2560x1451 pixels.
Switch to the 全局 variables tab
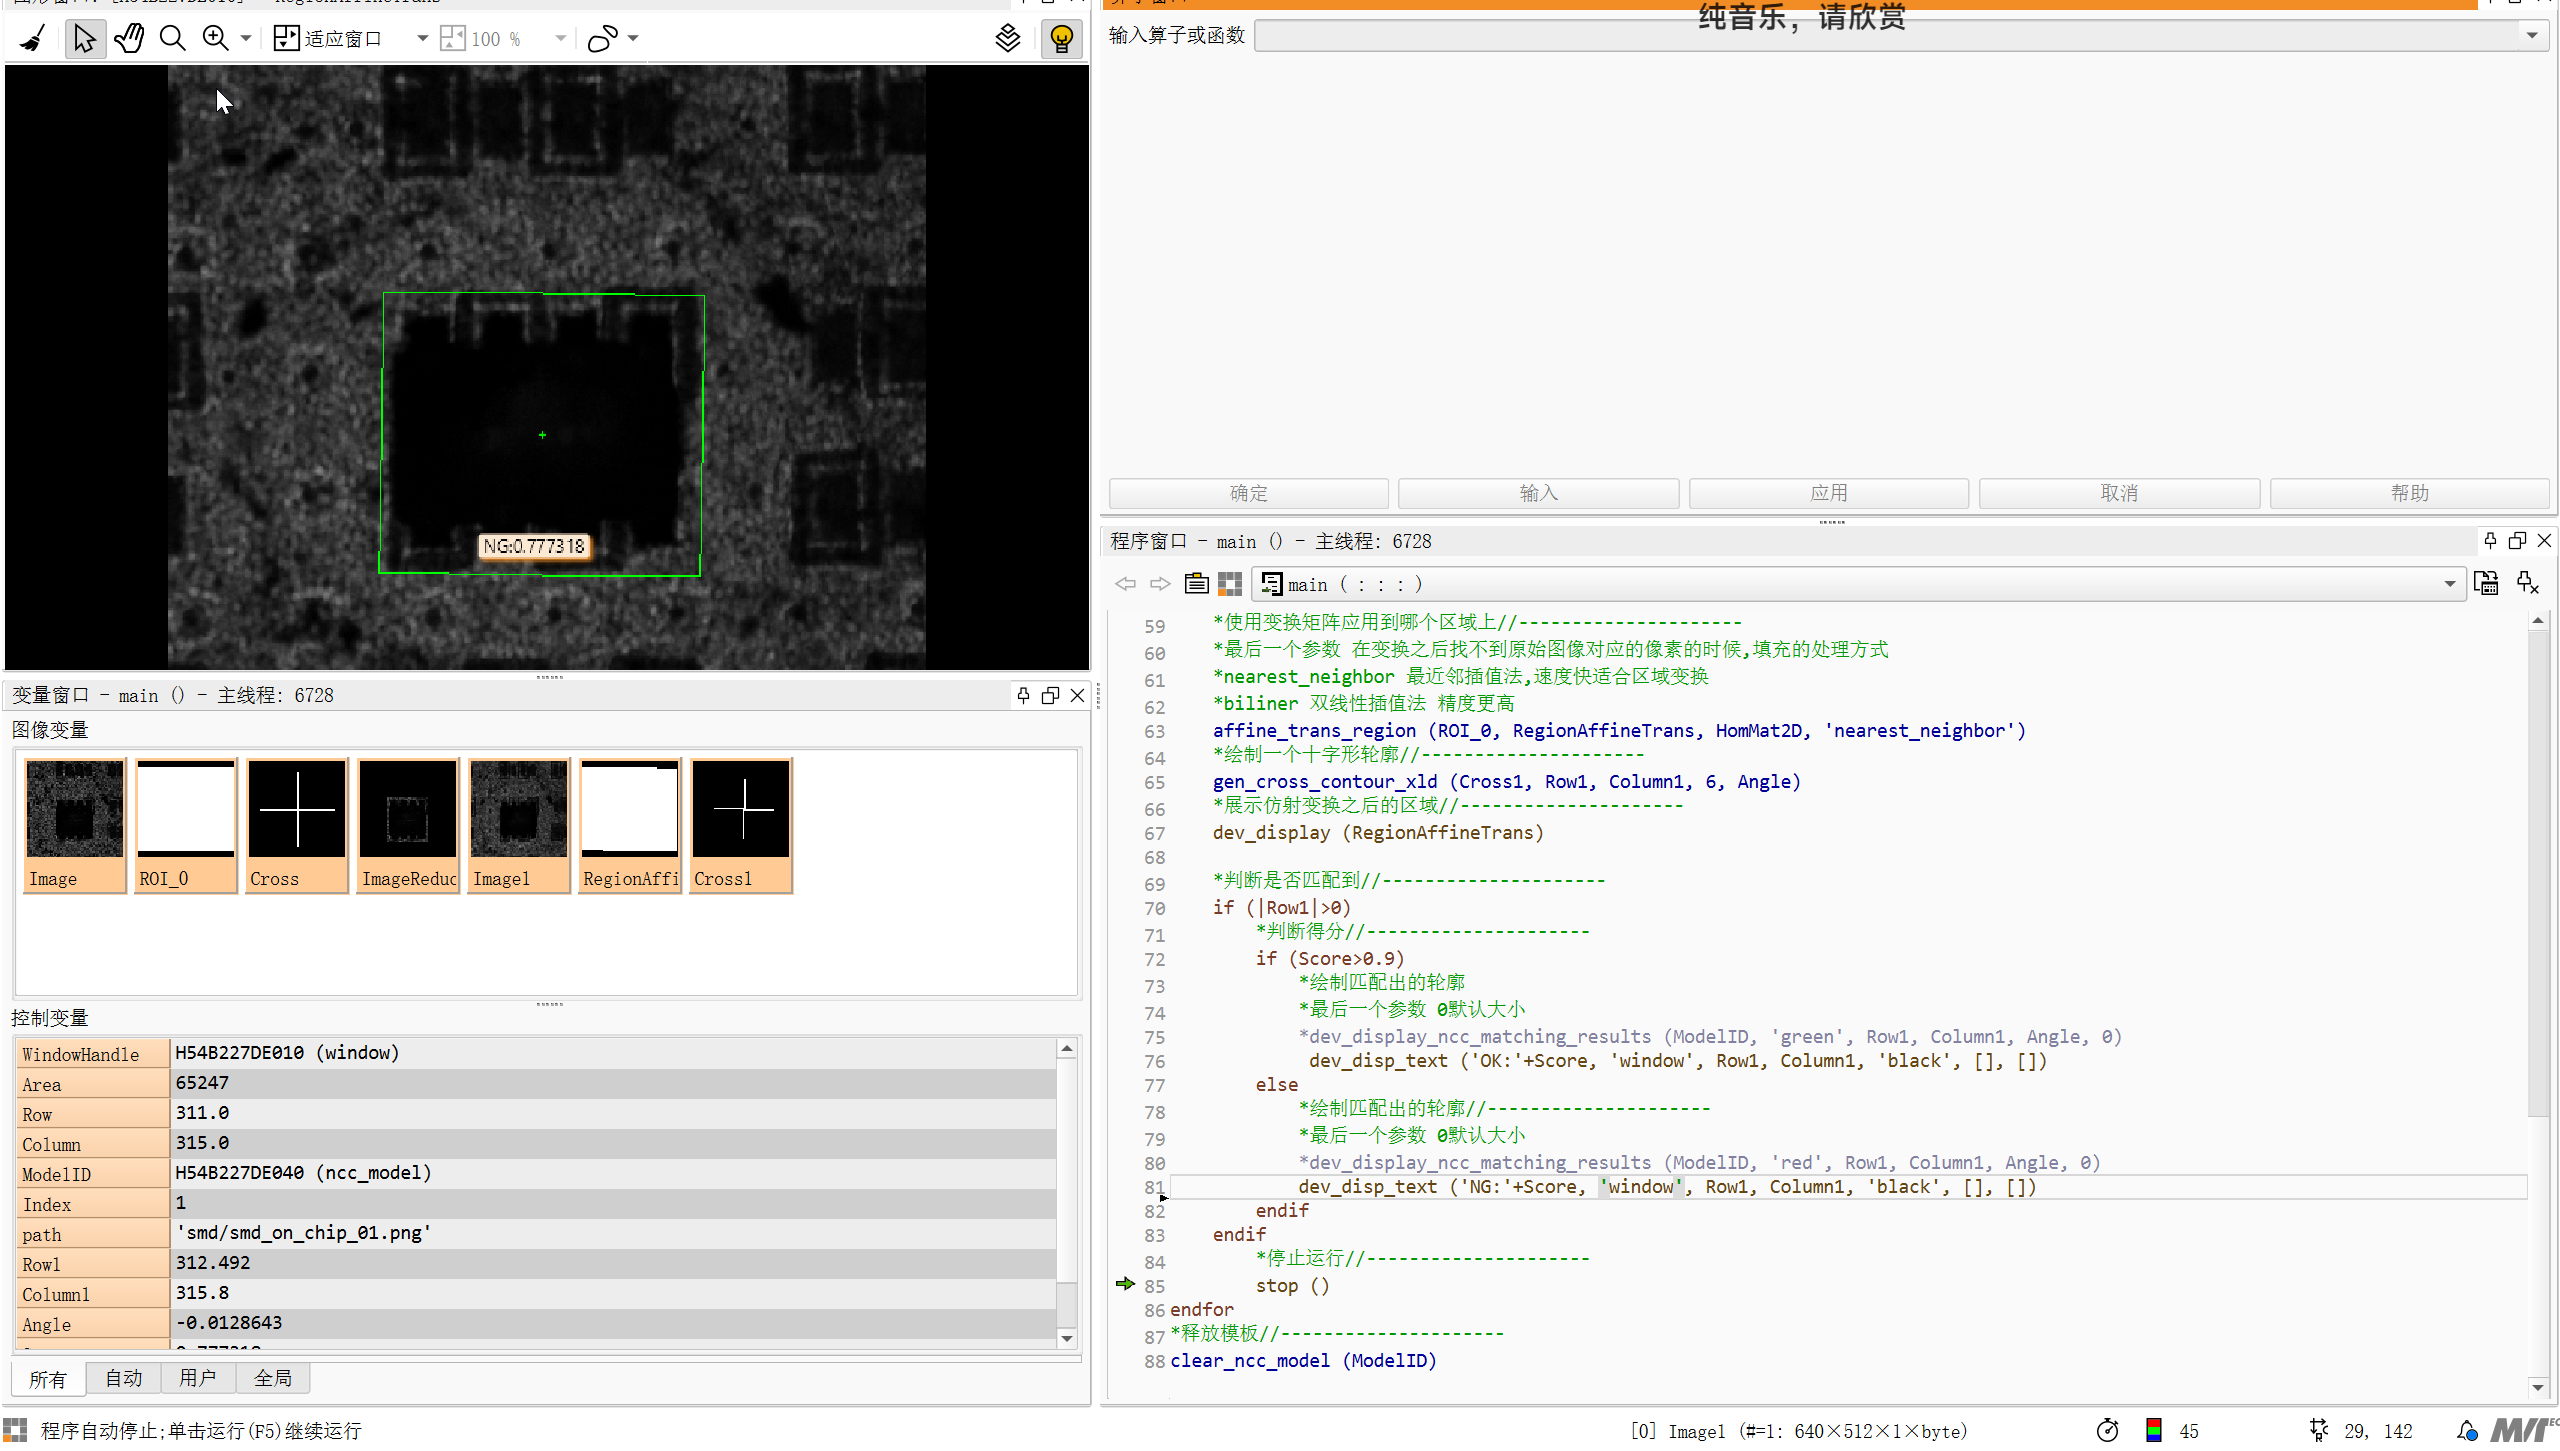(272, 1378)
